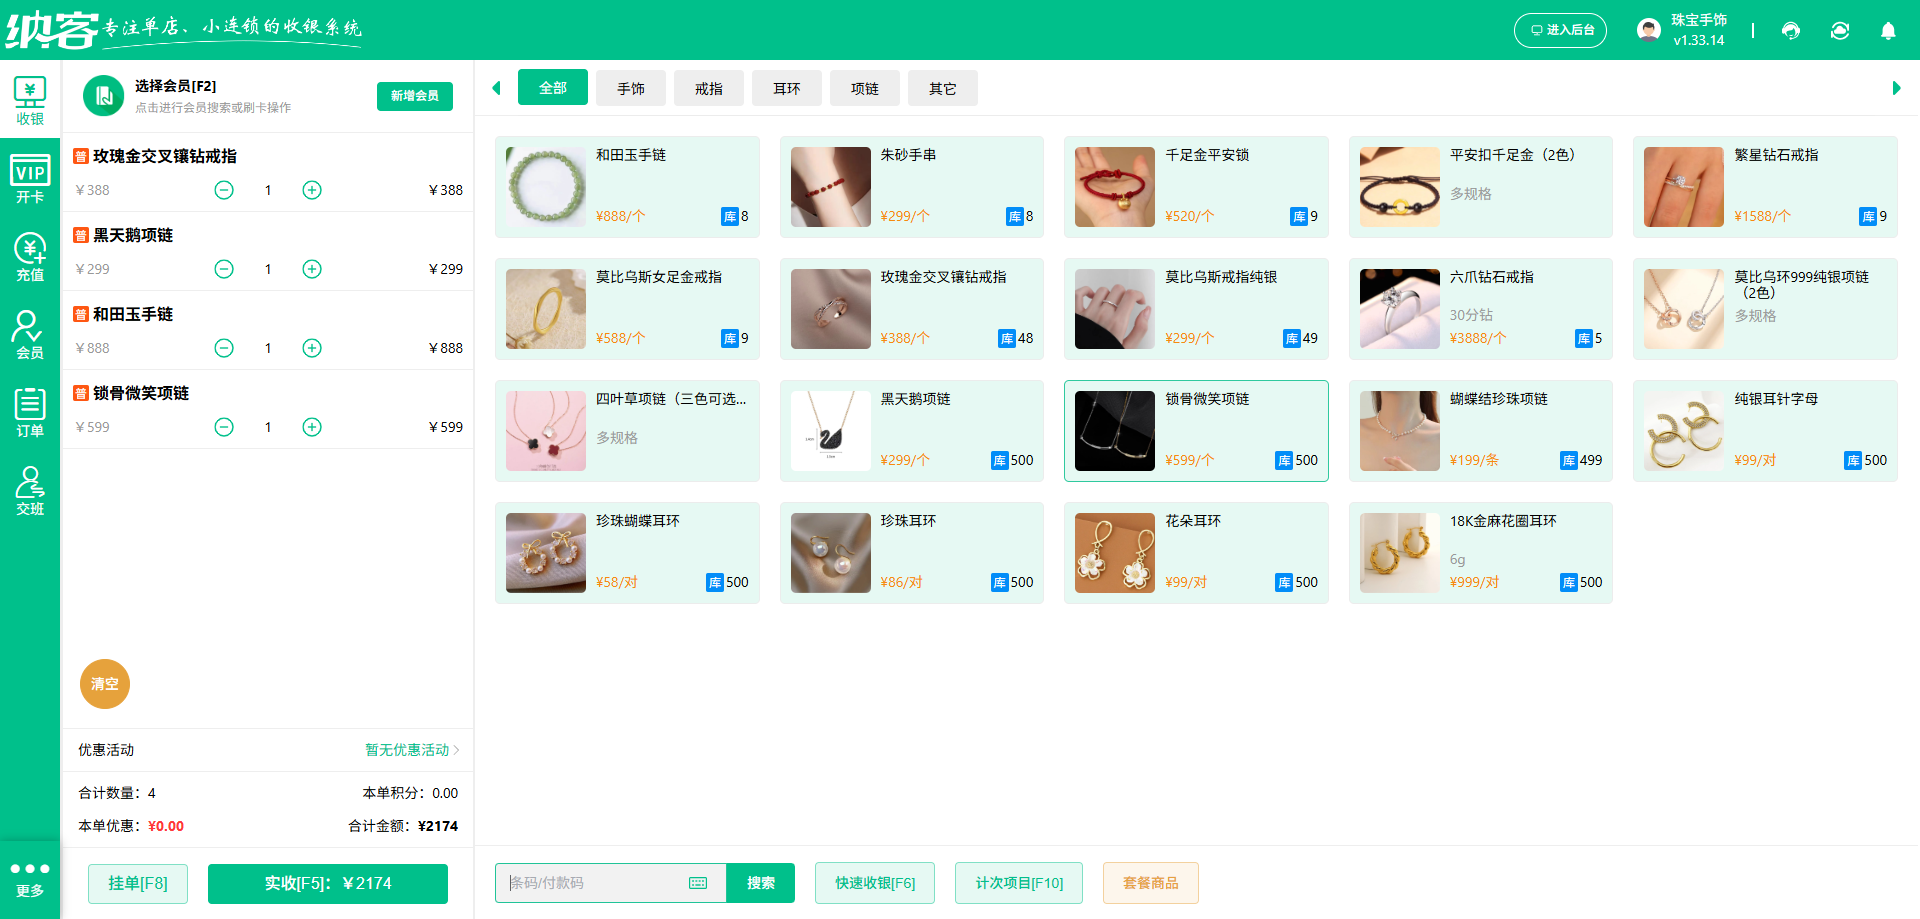Select the 收银 cashier sidebar icon
This screenshot has width=1920, height=919.
[30, 99]
